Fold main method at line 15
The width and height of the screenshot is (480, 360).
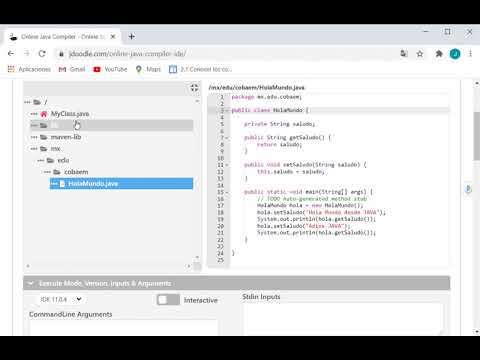tap(227, 192)
